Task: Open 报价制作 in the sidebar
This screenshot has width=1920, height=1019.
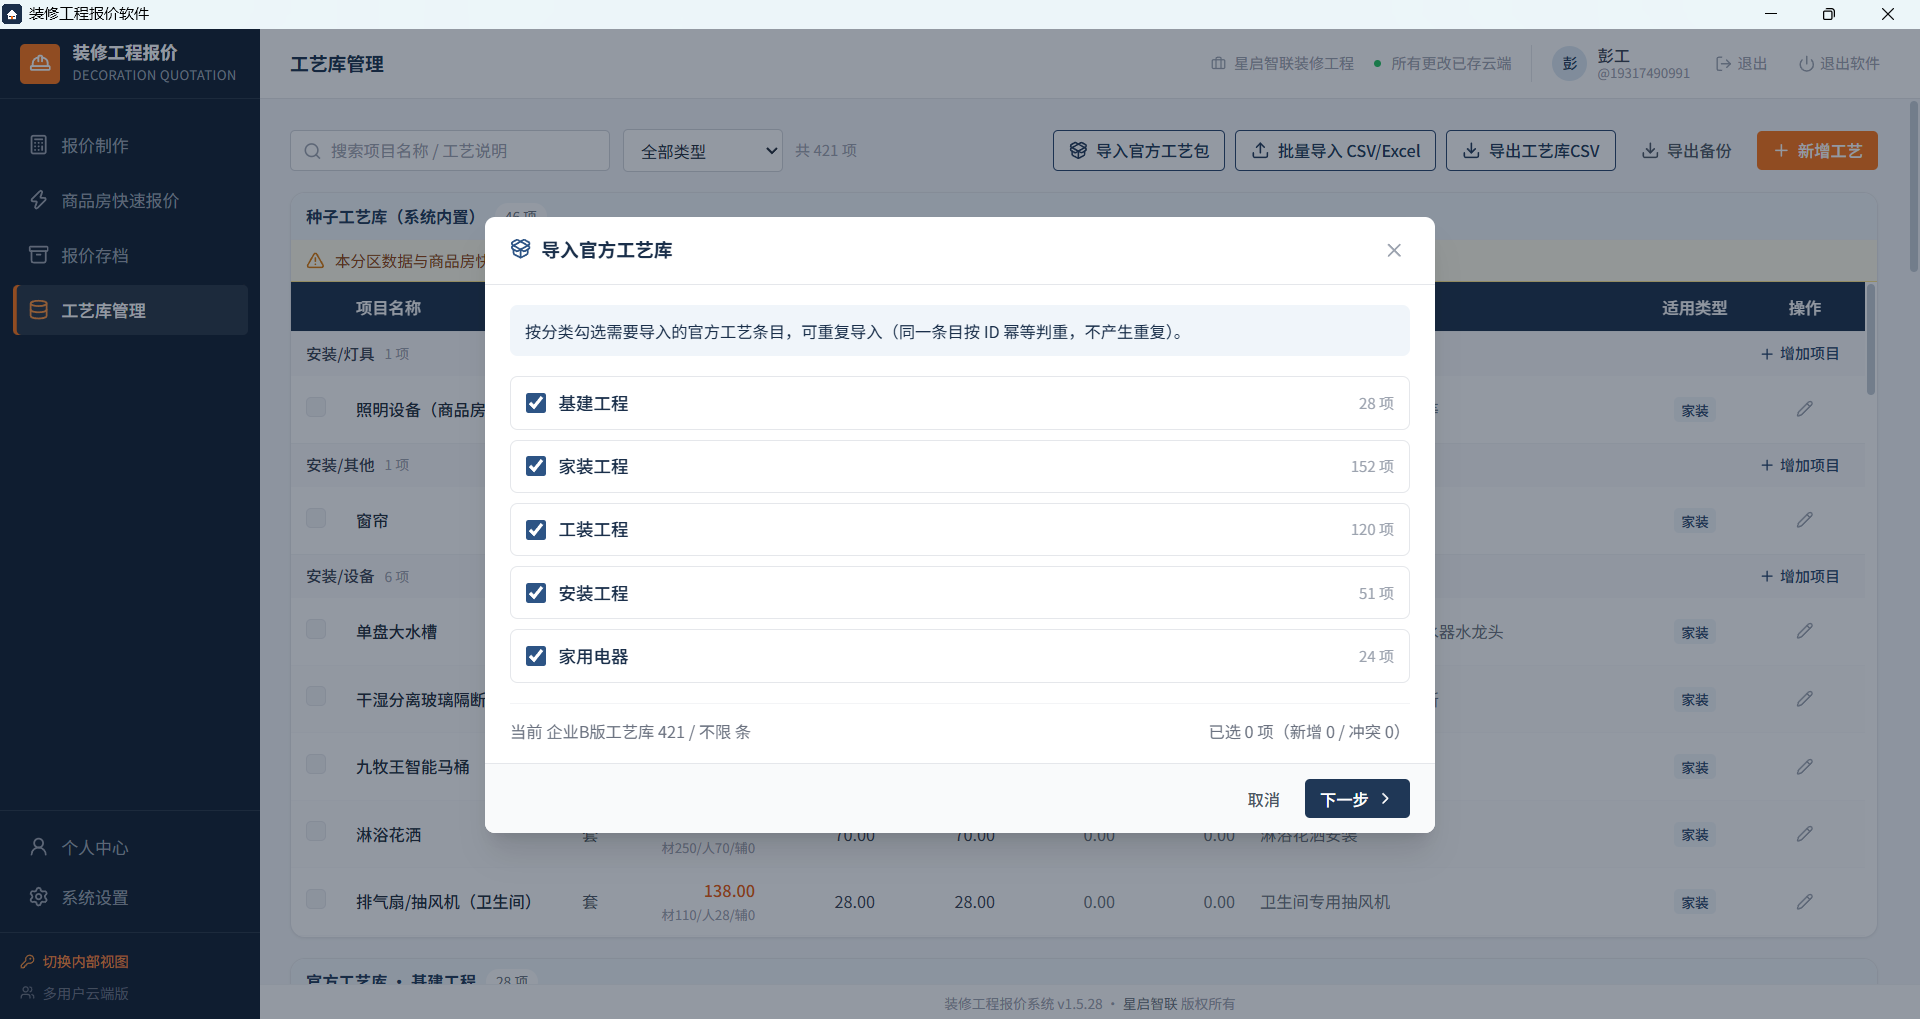Action: 130,145
